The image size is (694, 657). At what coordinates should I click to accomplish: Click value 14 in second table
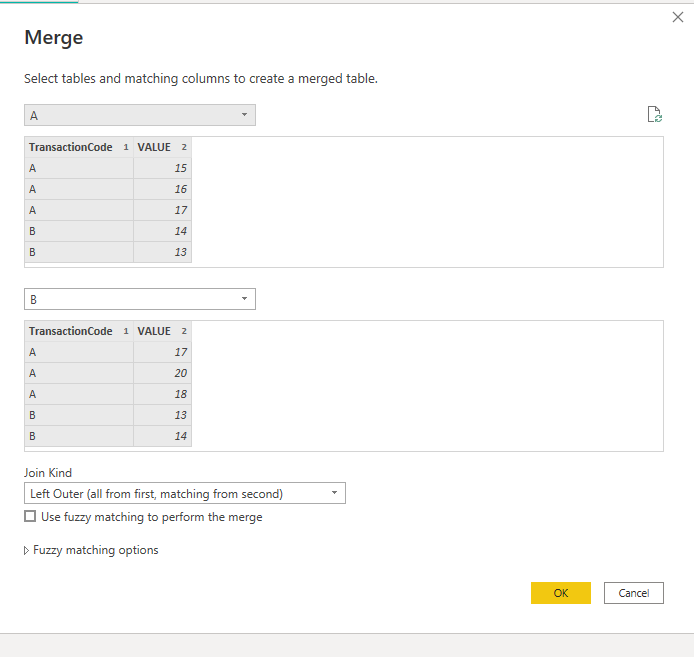(x=162, y=437)
